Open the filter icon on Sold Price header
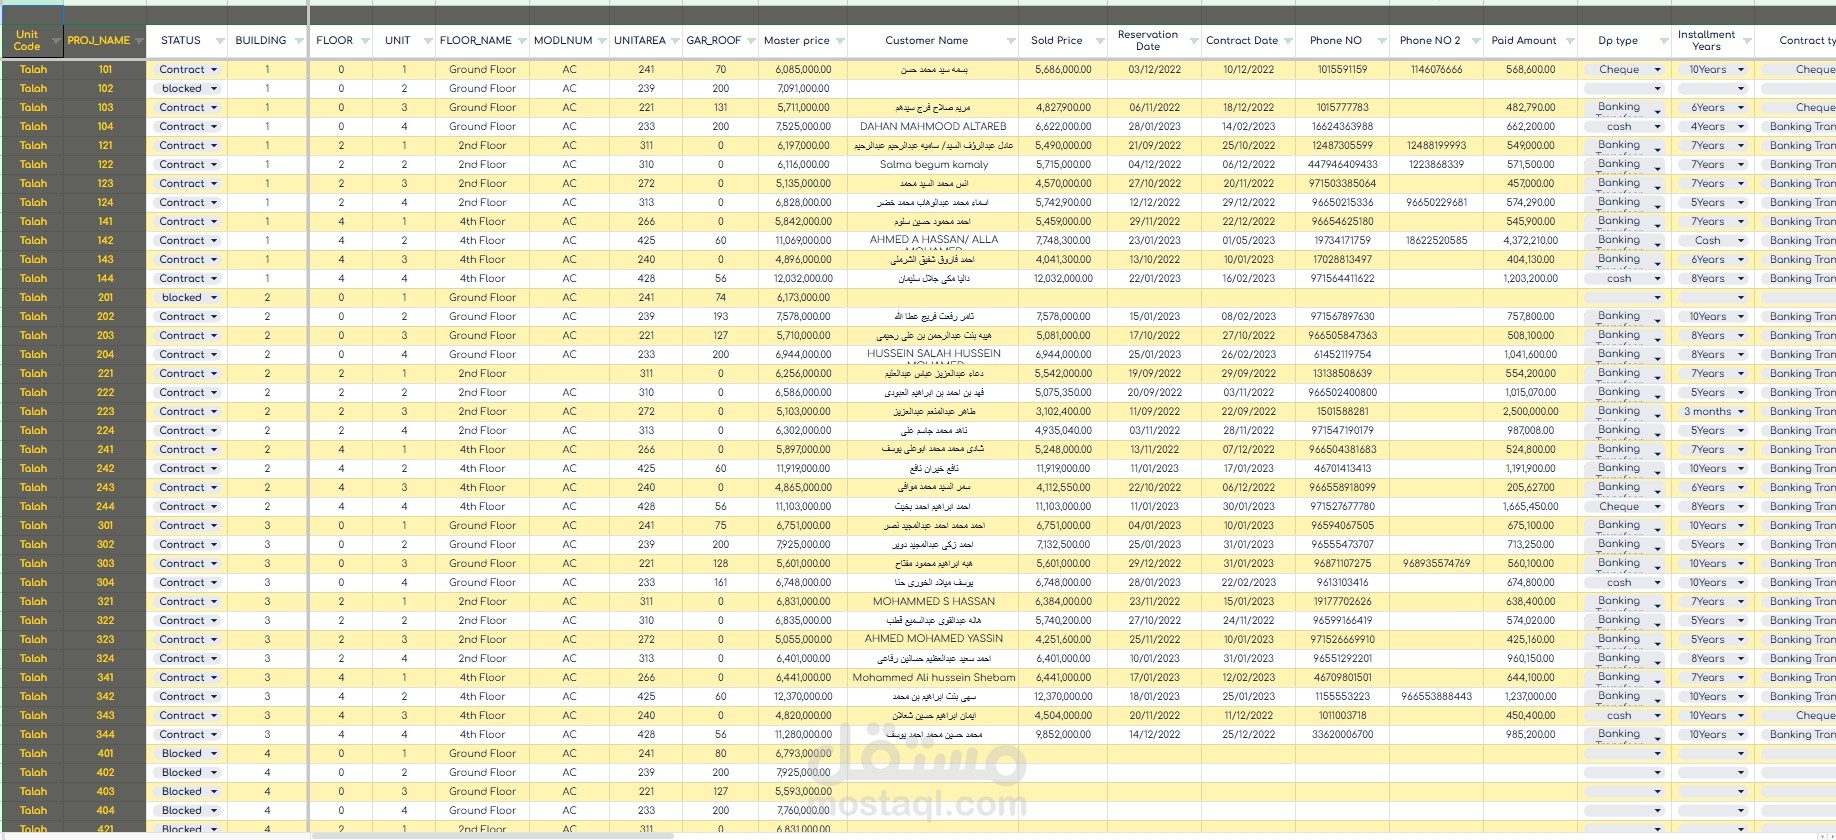Viewport: 1836px width, 840px height. [x=1098, y=41]
